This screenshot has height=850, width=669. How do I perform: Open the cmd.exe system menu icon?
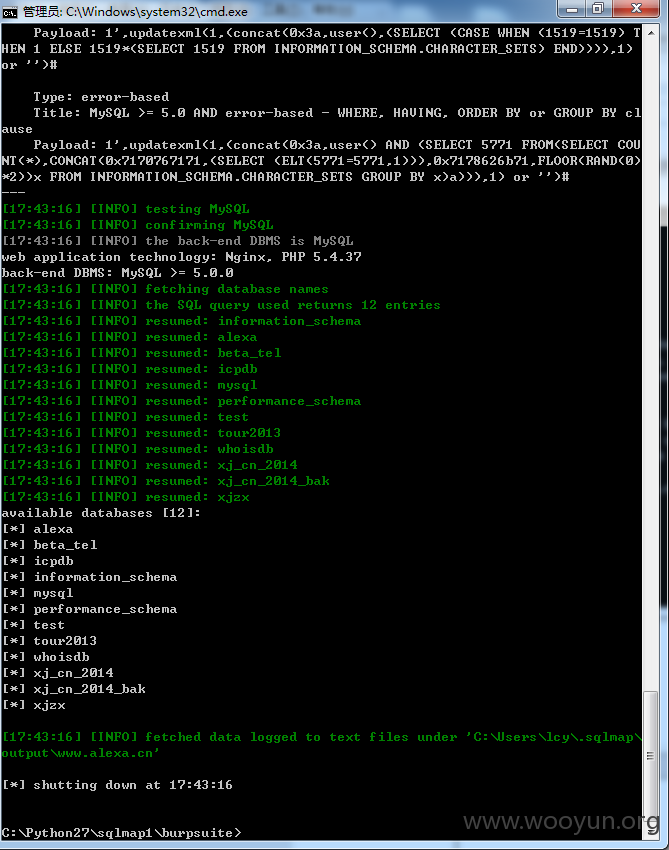click(9, 11)
